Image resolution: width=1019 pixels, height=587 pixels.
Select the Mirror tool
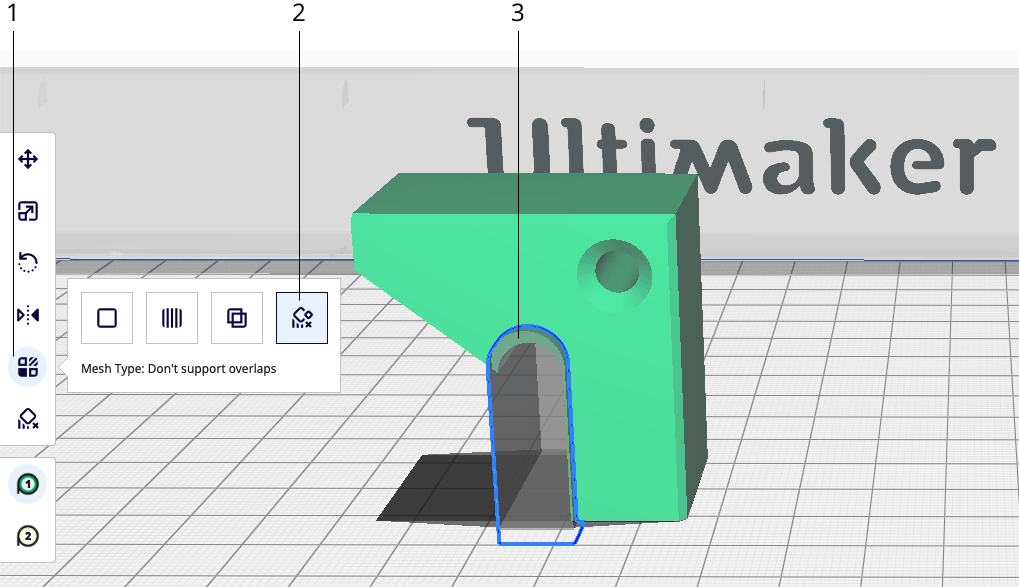click(27, 314)
